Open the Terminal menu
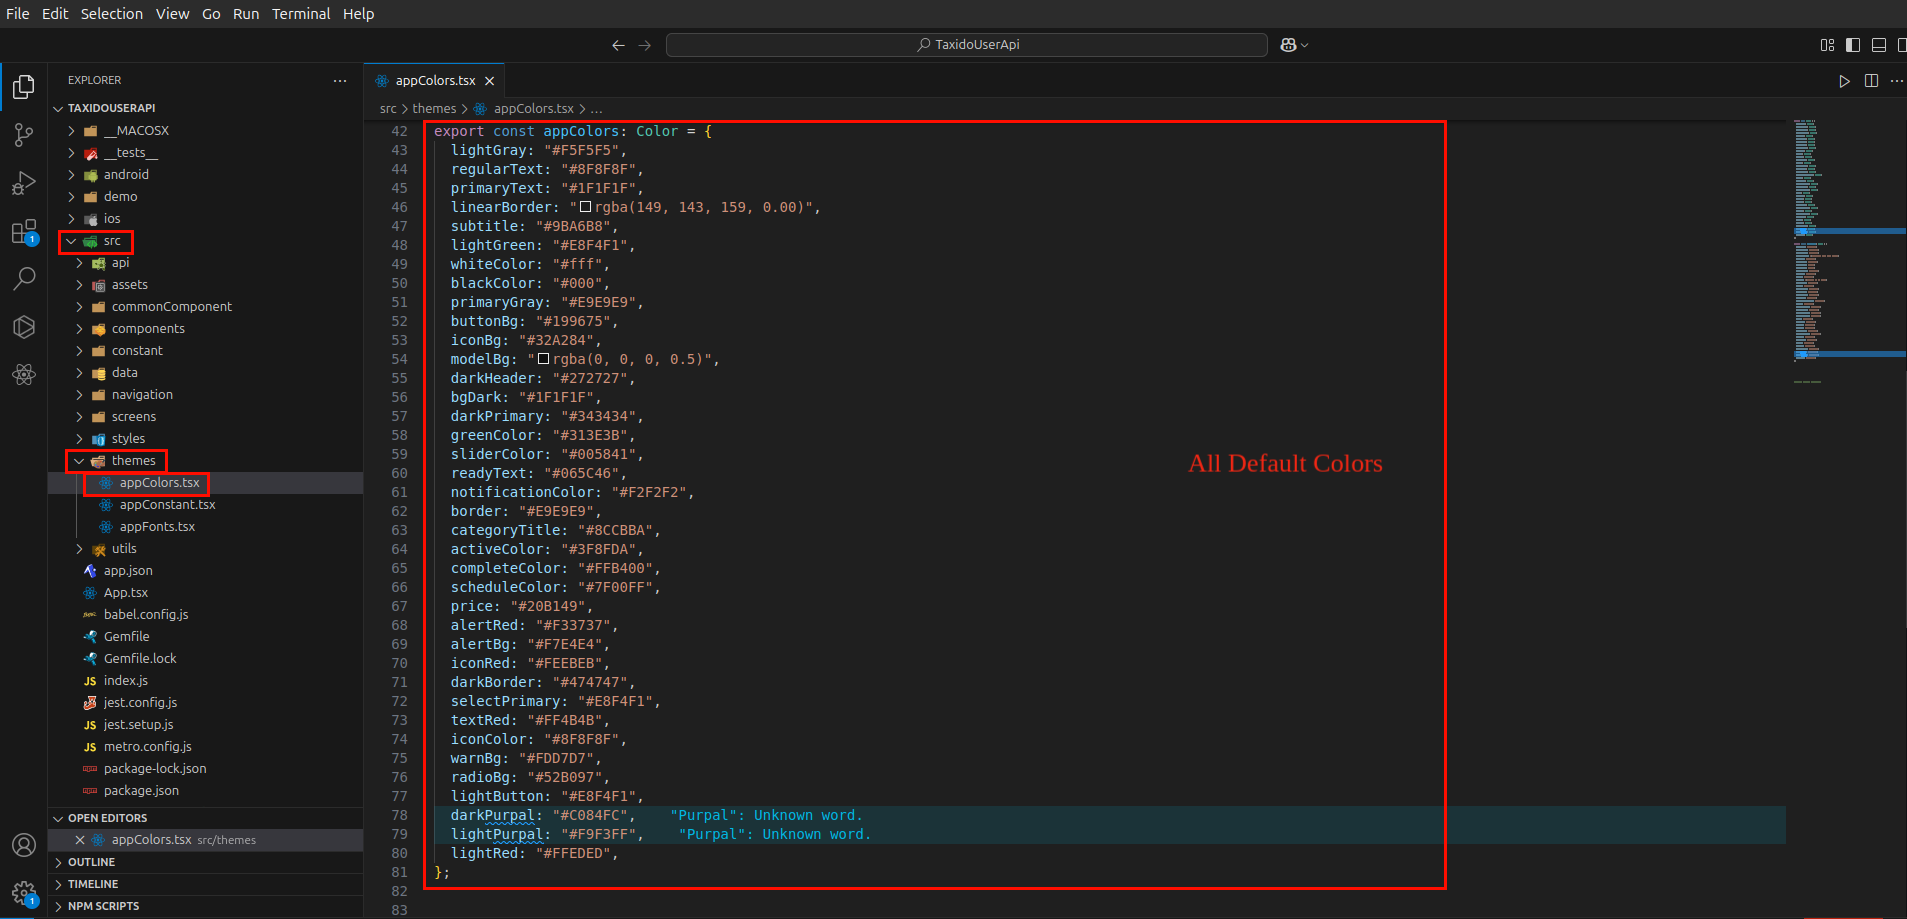 301,14
